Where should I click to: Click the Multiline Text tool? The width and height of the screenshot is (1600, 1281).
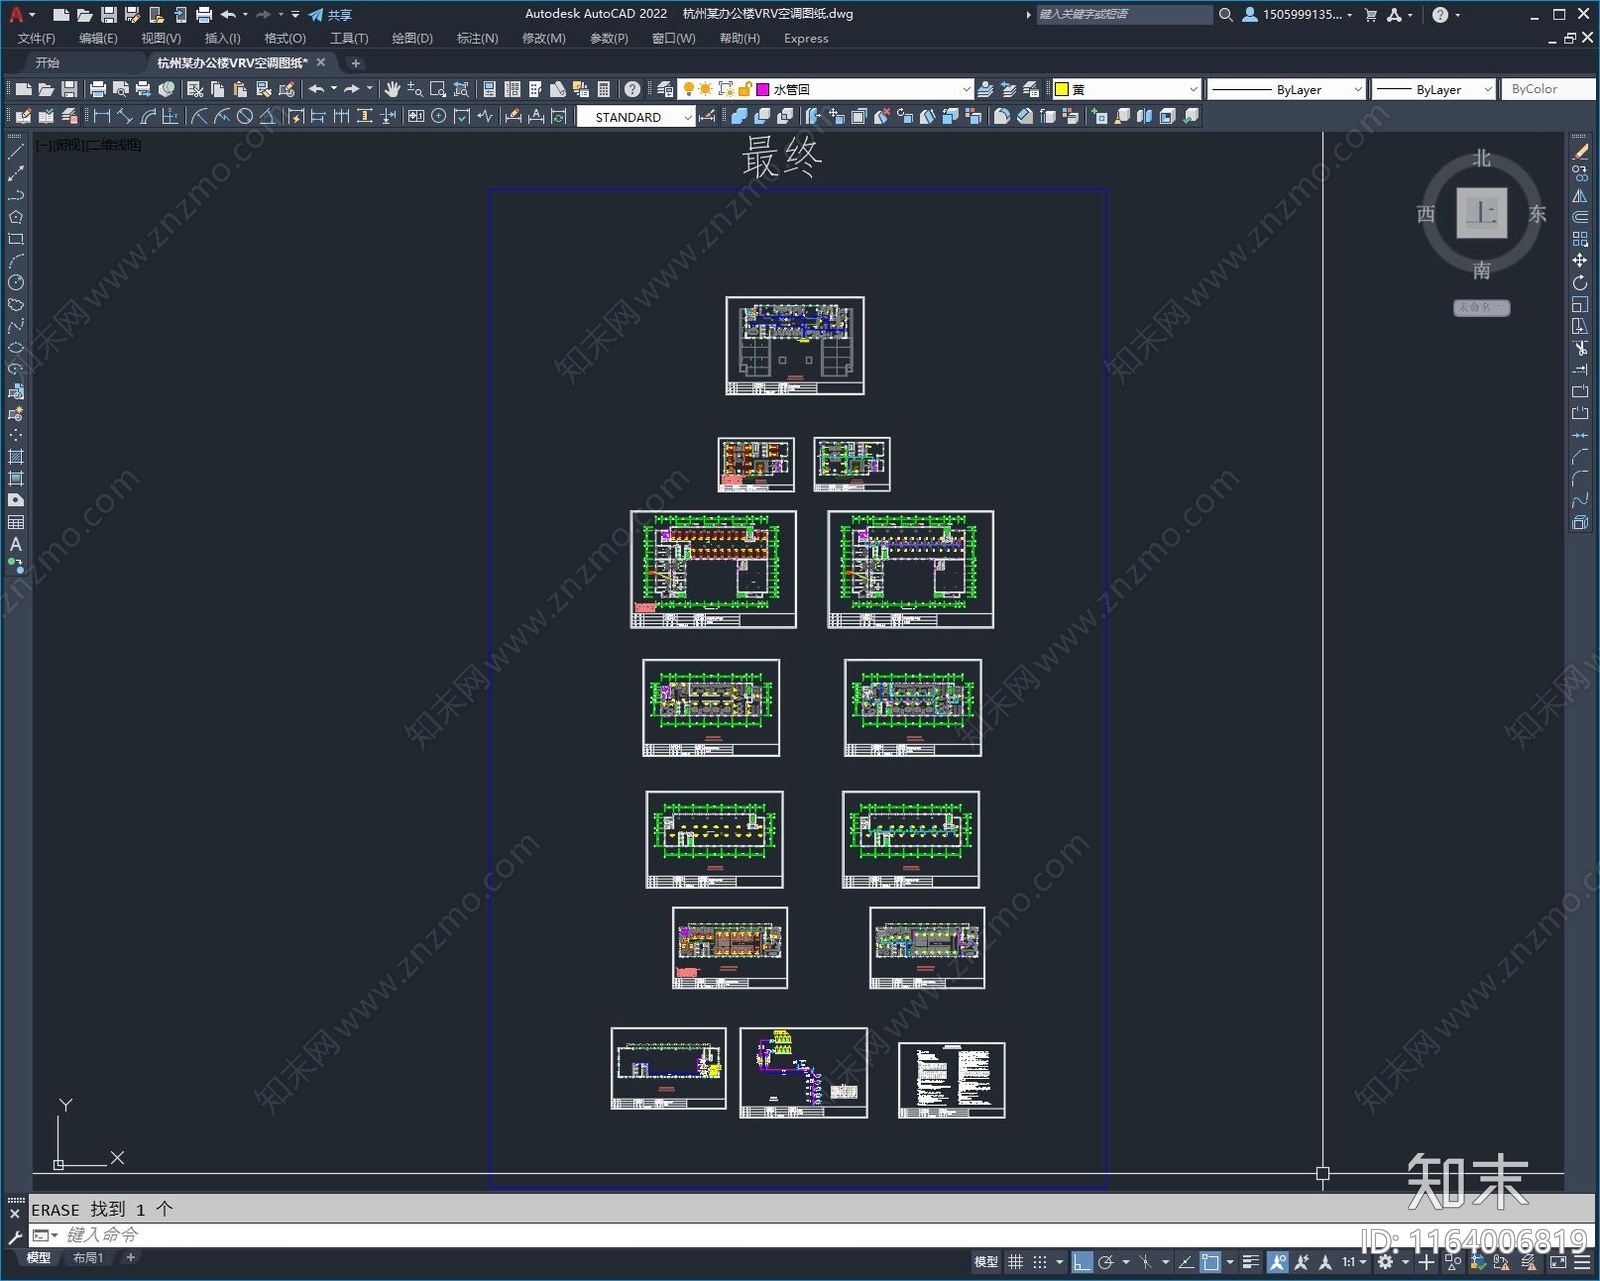(16, 545)
